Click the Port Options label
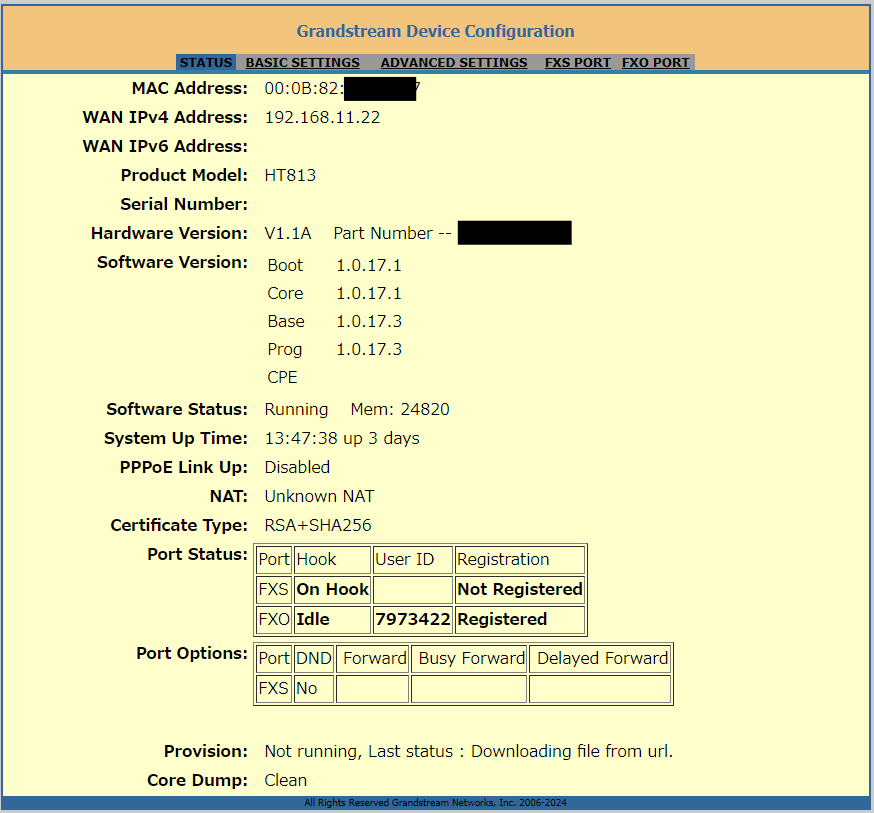Screen dimensions: 874x813 tap(192, 654)
